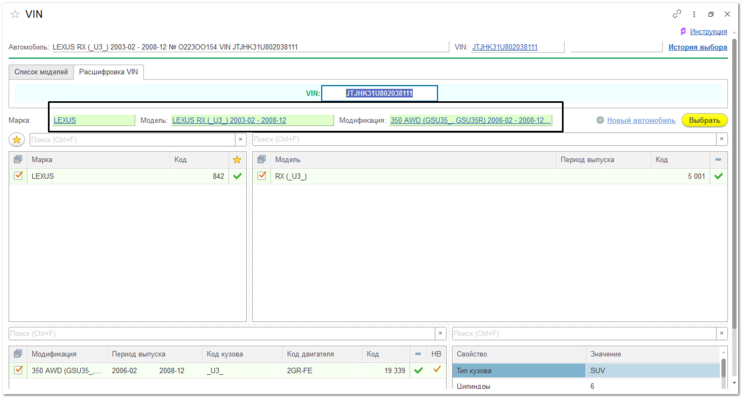This screenshot has height=399, width=743.
Task: Click minus icon in modification table header
Action: click(418, 354)
